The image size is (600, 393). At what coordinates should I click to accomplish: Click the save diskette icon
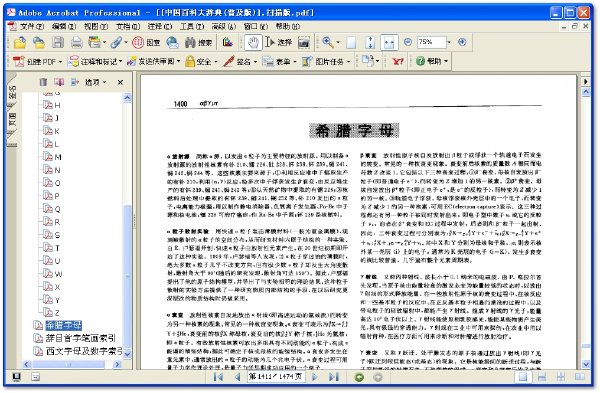[x=58, y=42]
